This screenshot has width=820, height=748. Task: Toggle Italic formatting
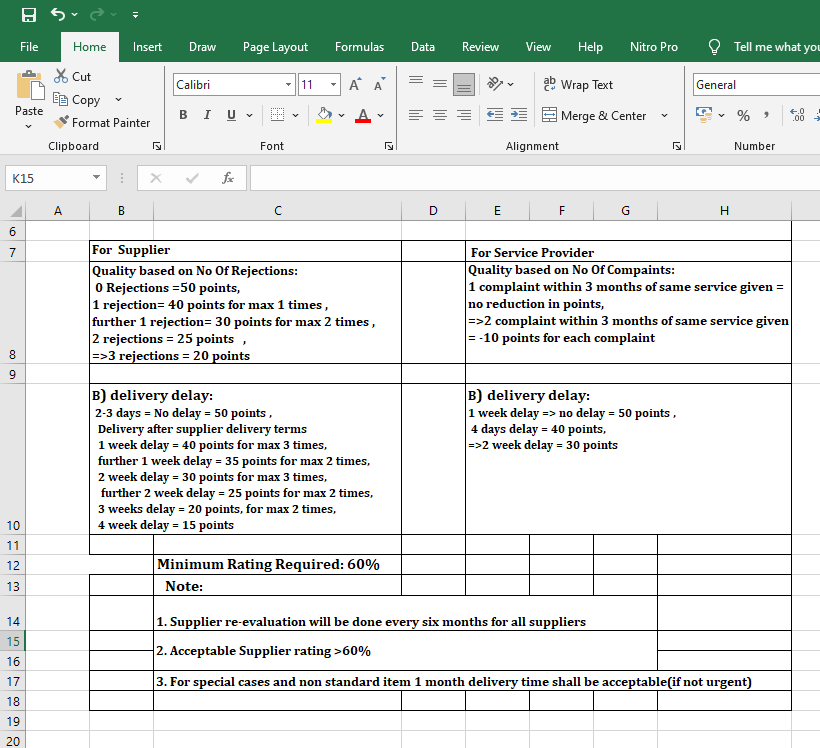pyautogui.click(x=207, y=115)
